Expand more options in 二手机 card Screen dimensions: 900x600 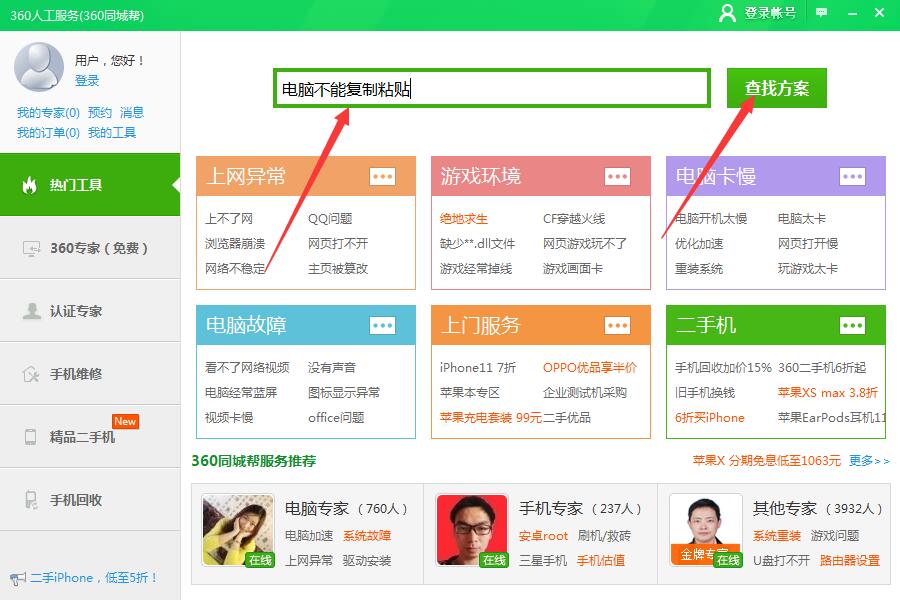852,326
